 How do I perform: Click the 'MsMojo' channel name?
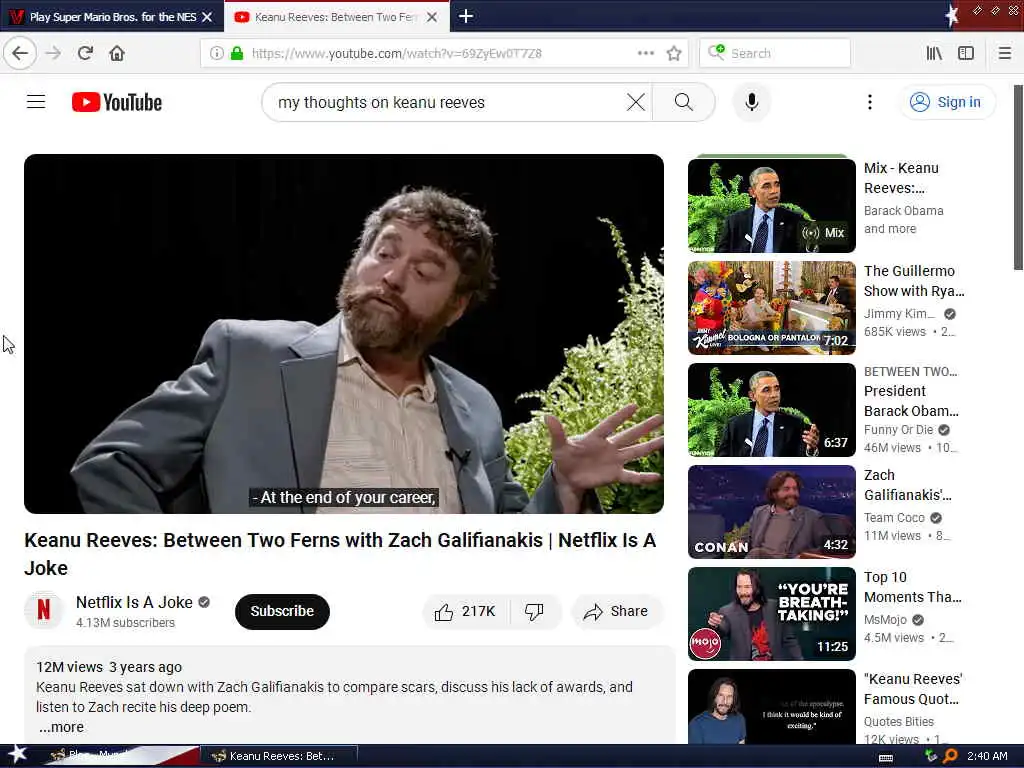[885, 620]
